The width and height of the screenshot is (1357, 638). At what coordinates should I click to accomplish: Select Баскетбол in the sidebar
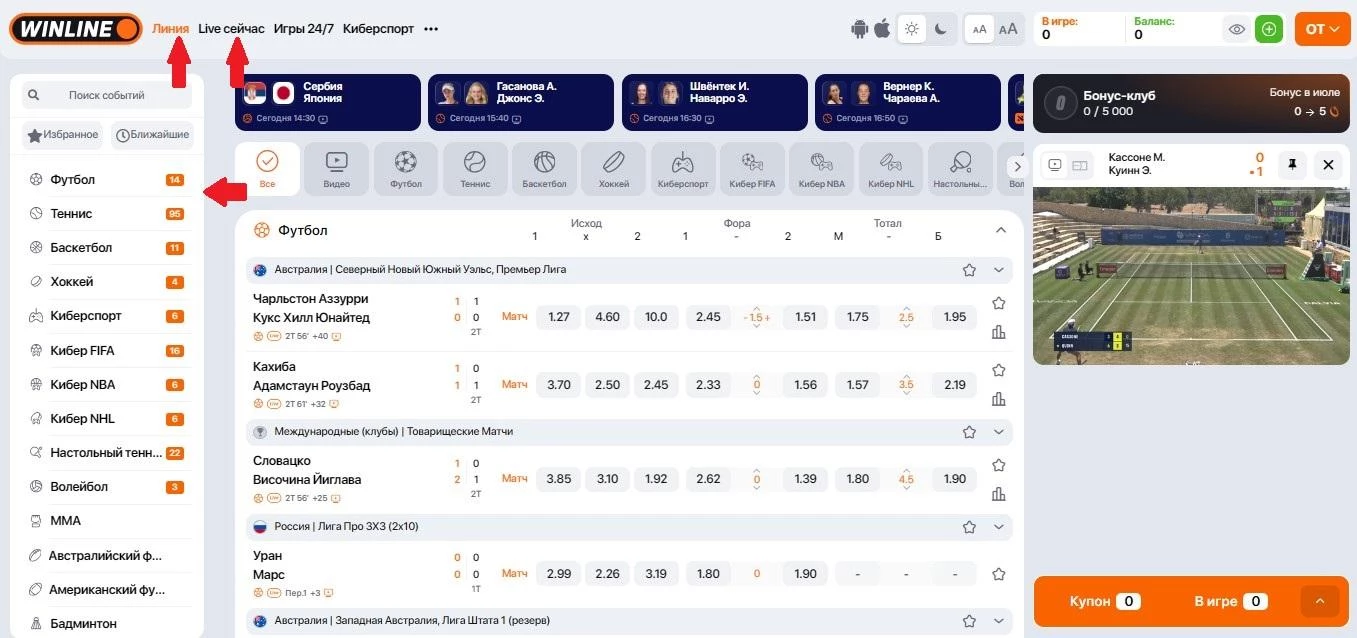click(107, 248)
